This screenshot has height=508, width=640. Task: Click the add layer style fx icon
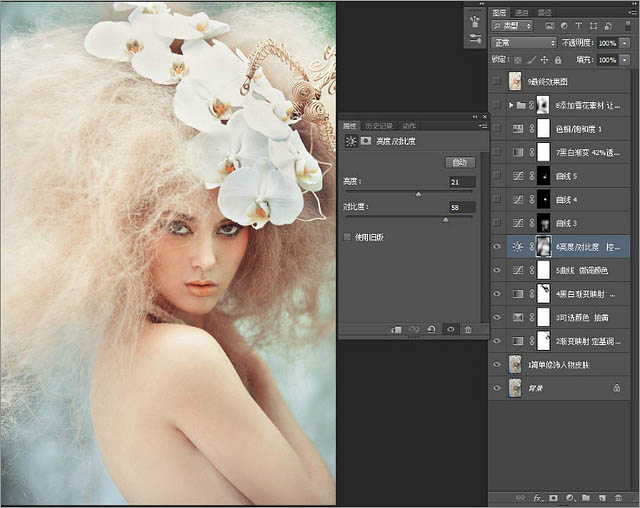[536, 497]
